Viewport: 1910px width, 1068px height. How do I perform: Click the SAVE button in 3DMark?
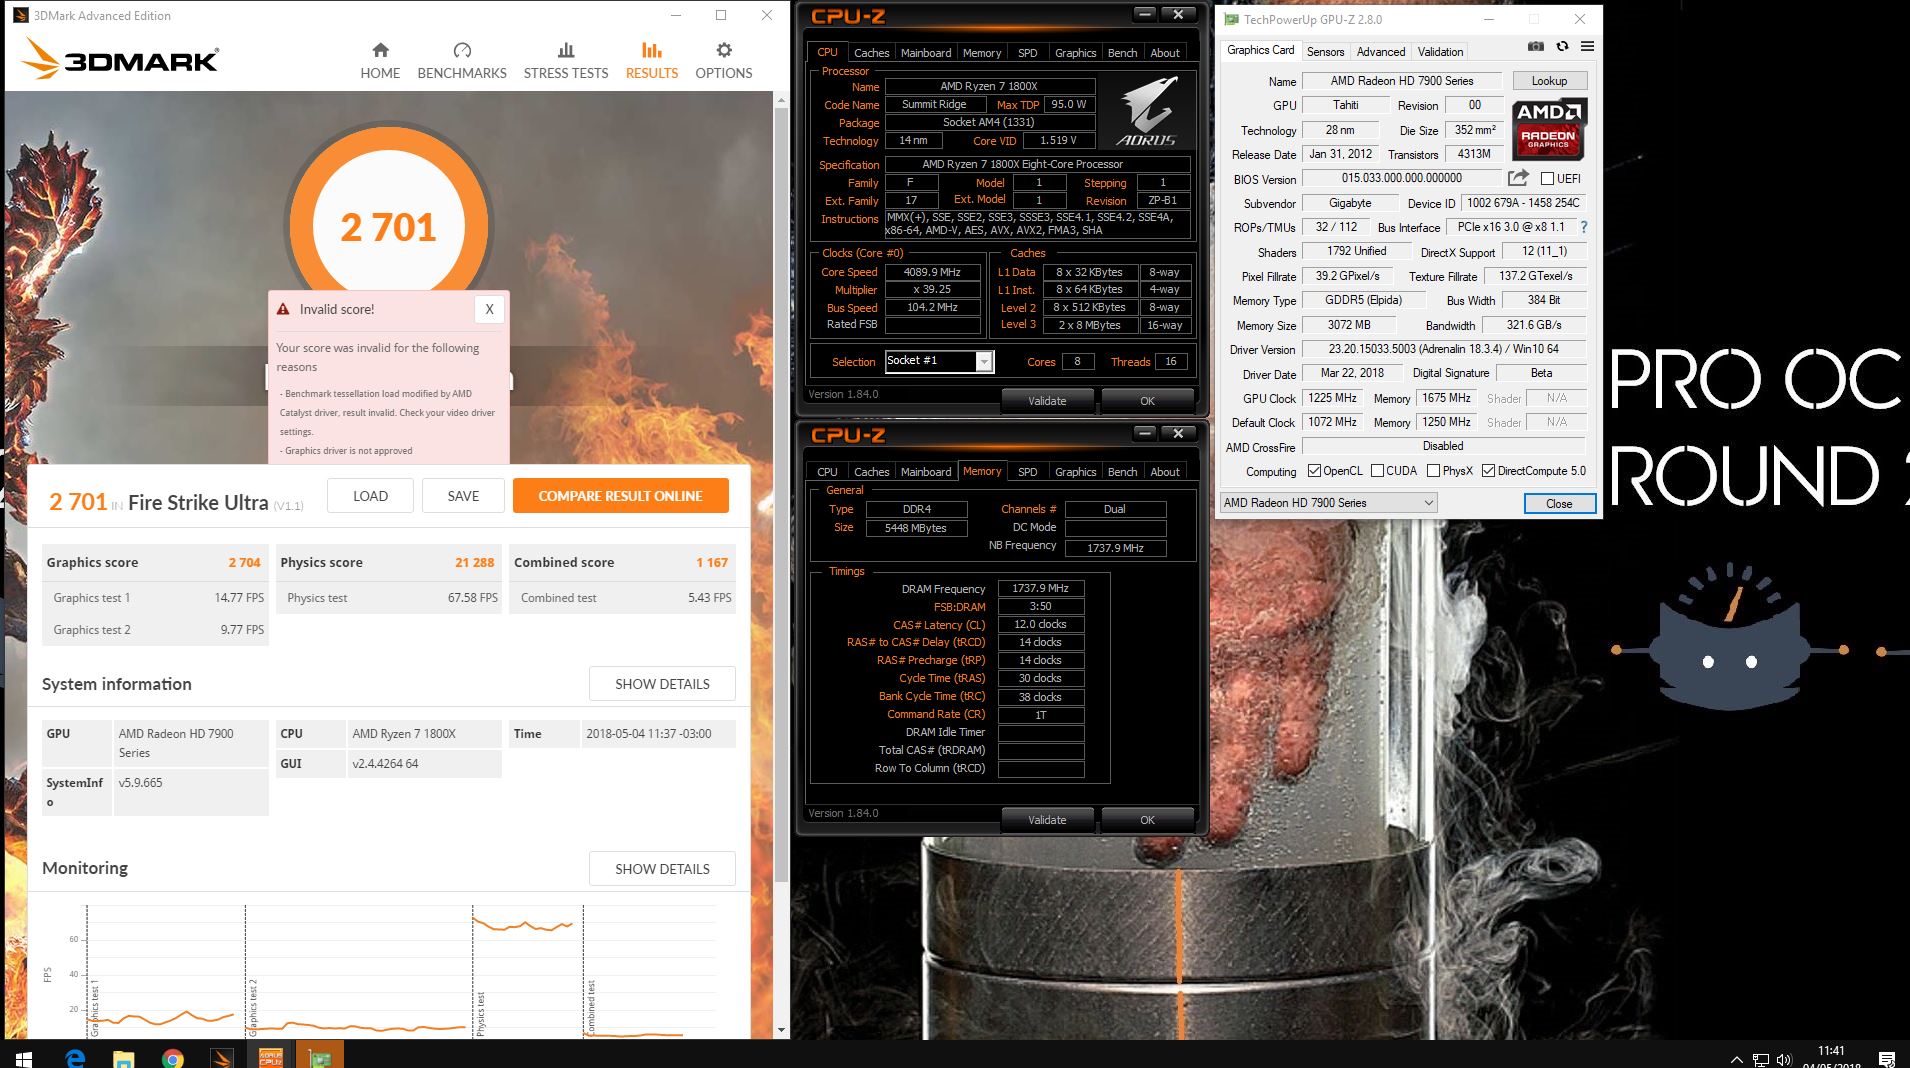click(463, 496)
